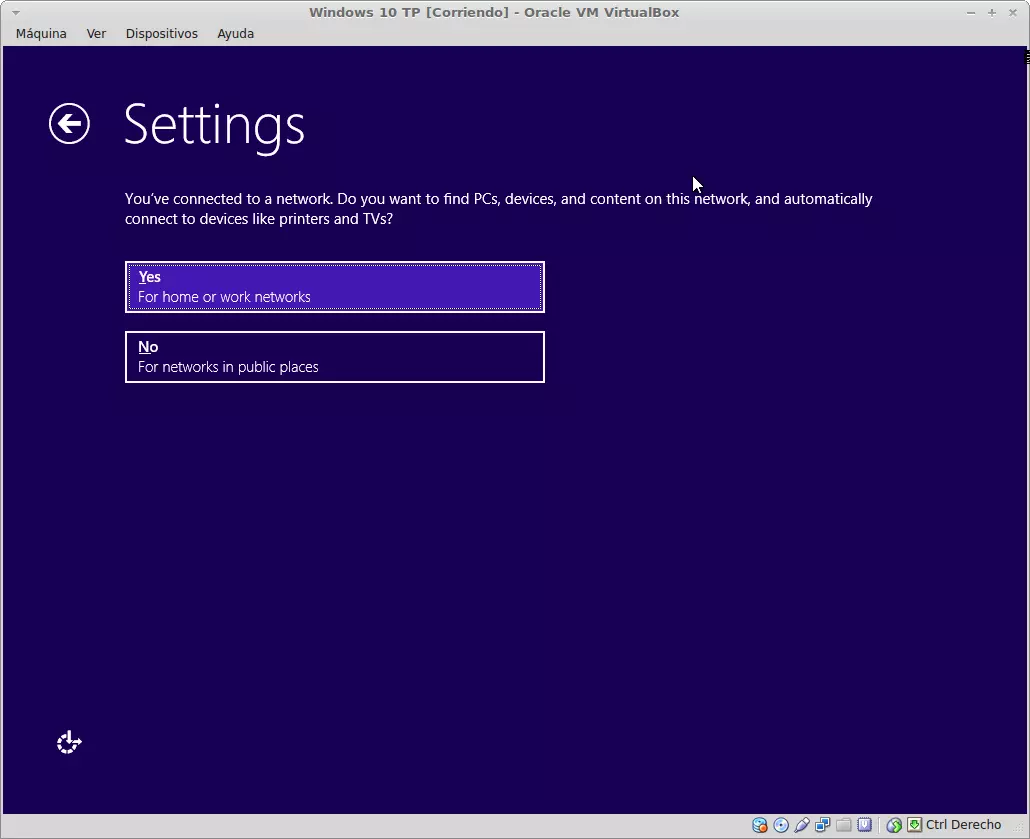
Task: Open the Dispositivos menu
Action: (x=161, y=33)
